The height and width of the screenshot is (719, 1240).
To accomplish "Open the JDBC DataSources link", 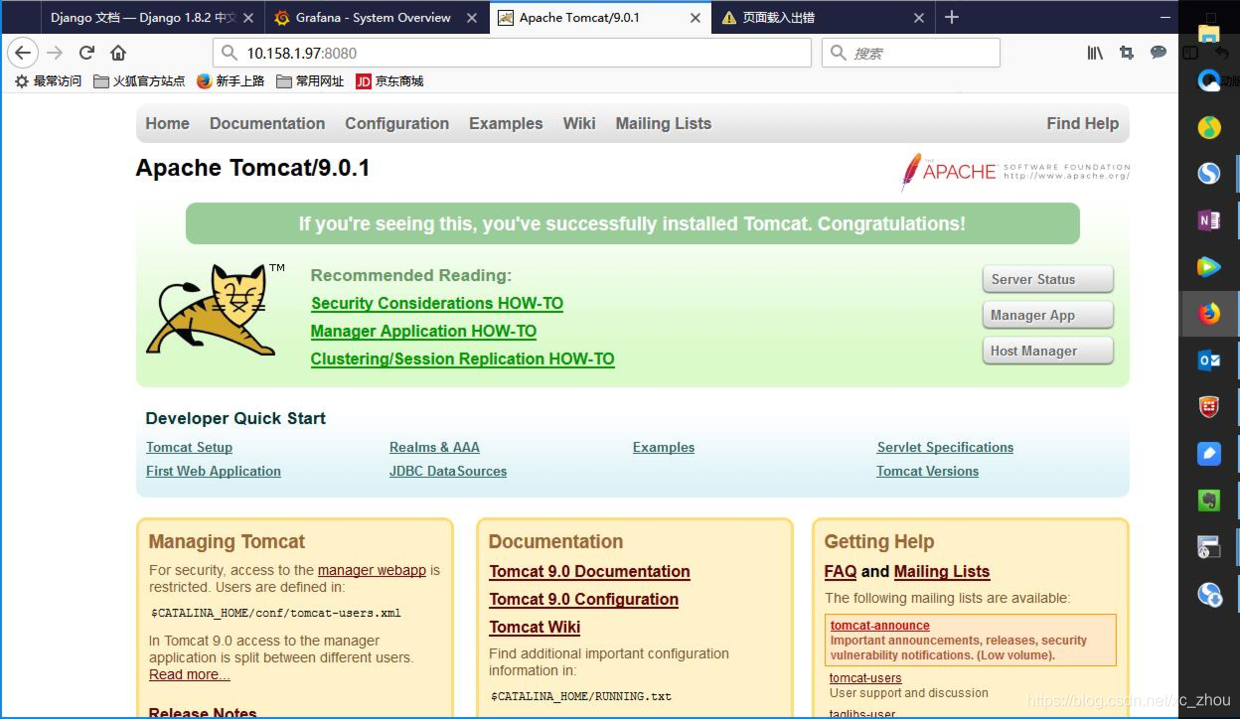I will click(448, 471).
